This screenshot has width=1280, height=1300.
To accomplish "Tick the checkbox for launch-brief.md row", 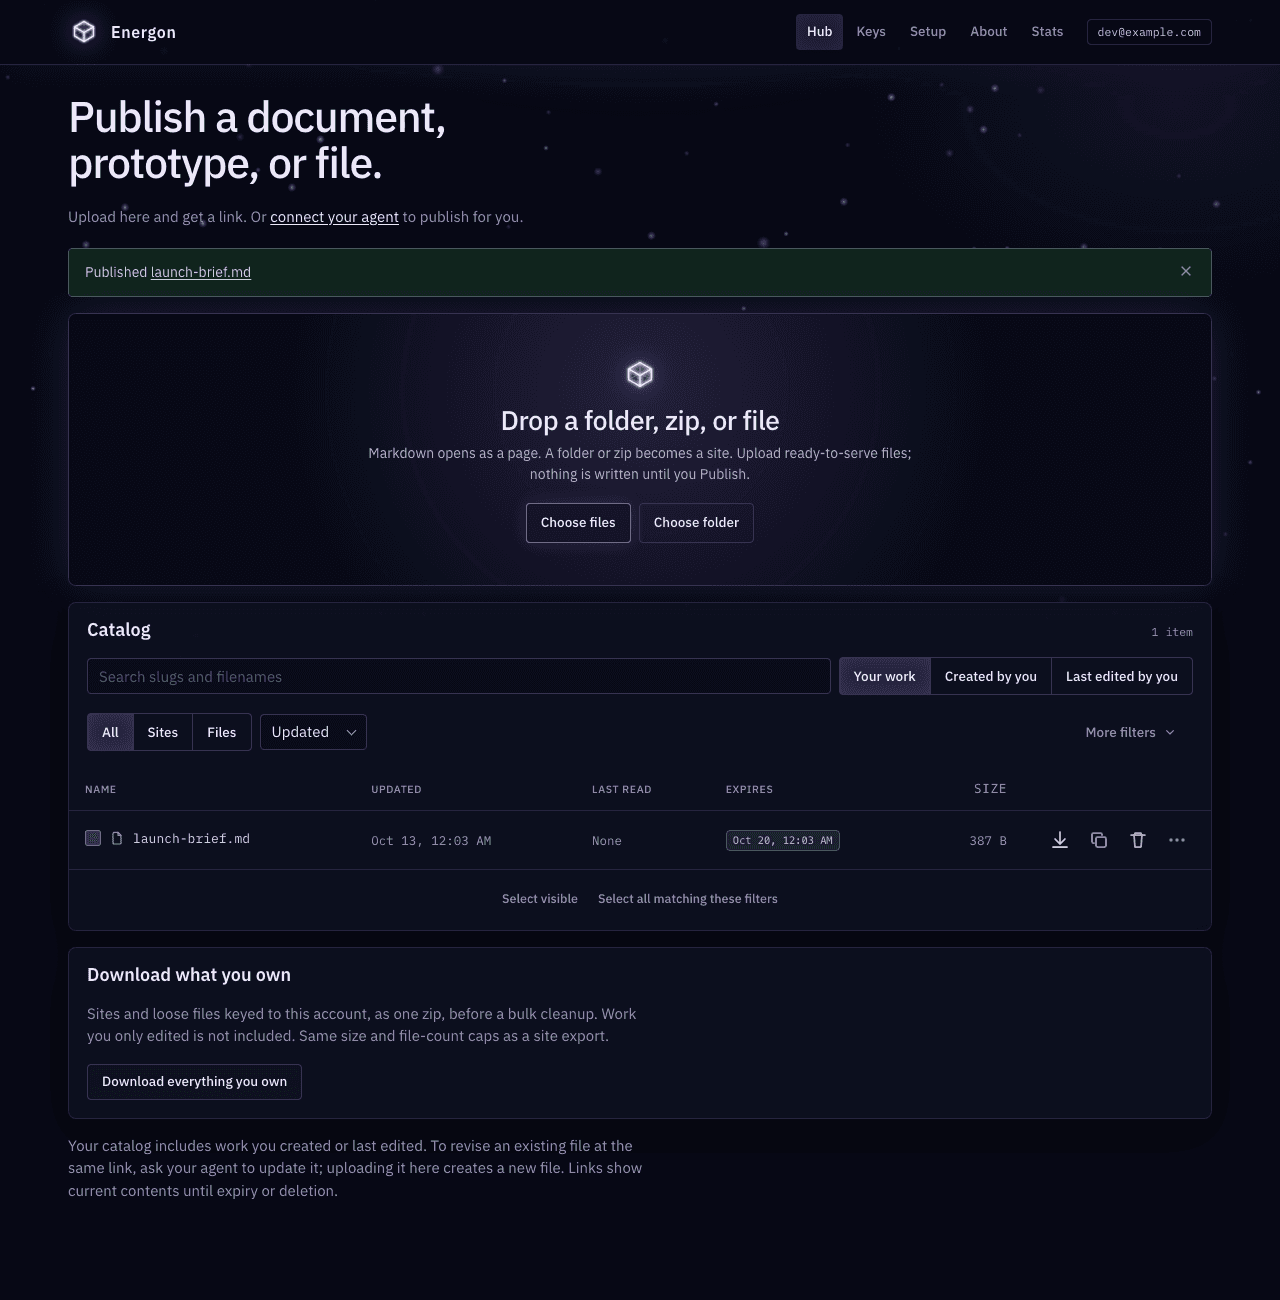I will [93, 838].
